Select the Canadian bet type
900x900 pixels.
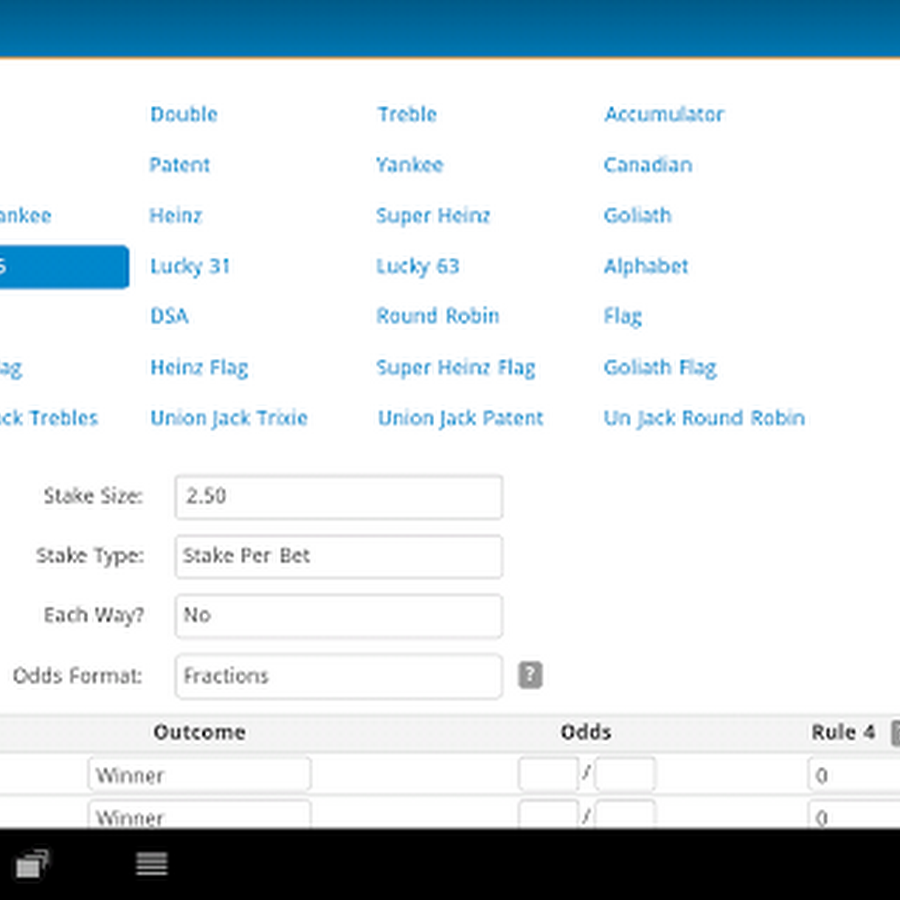pos(648,165)
